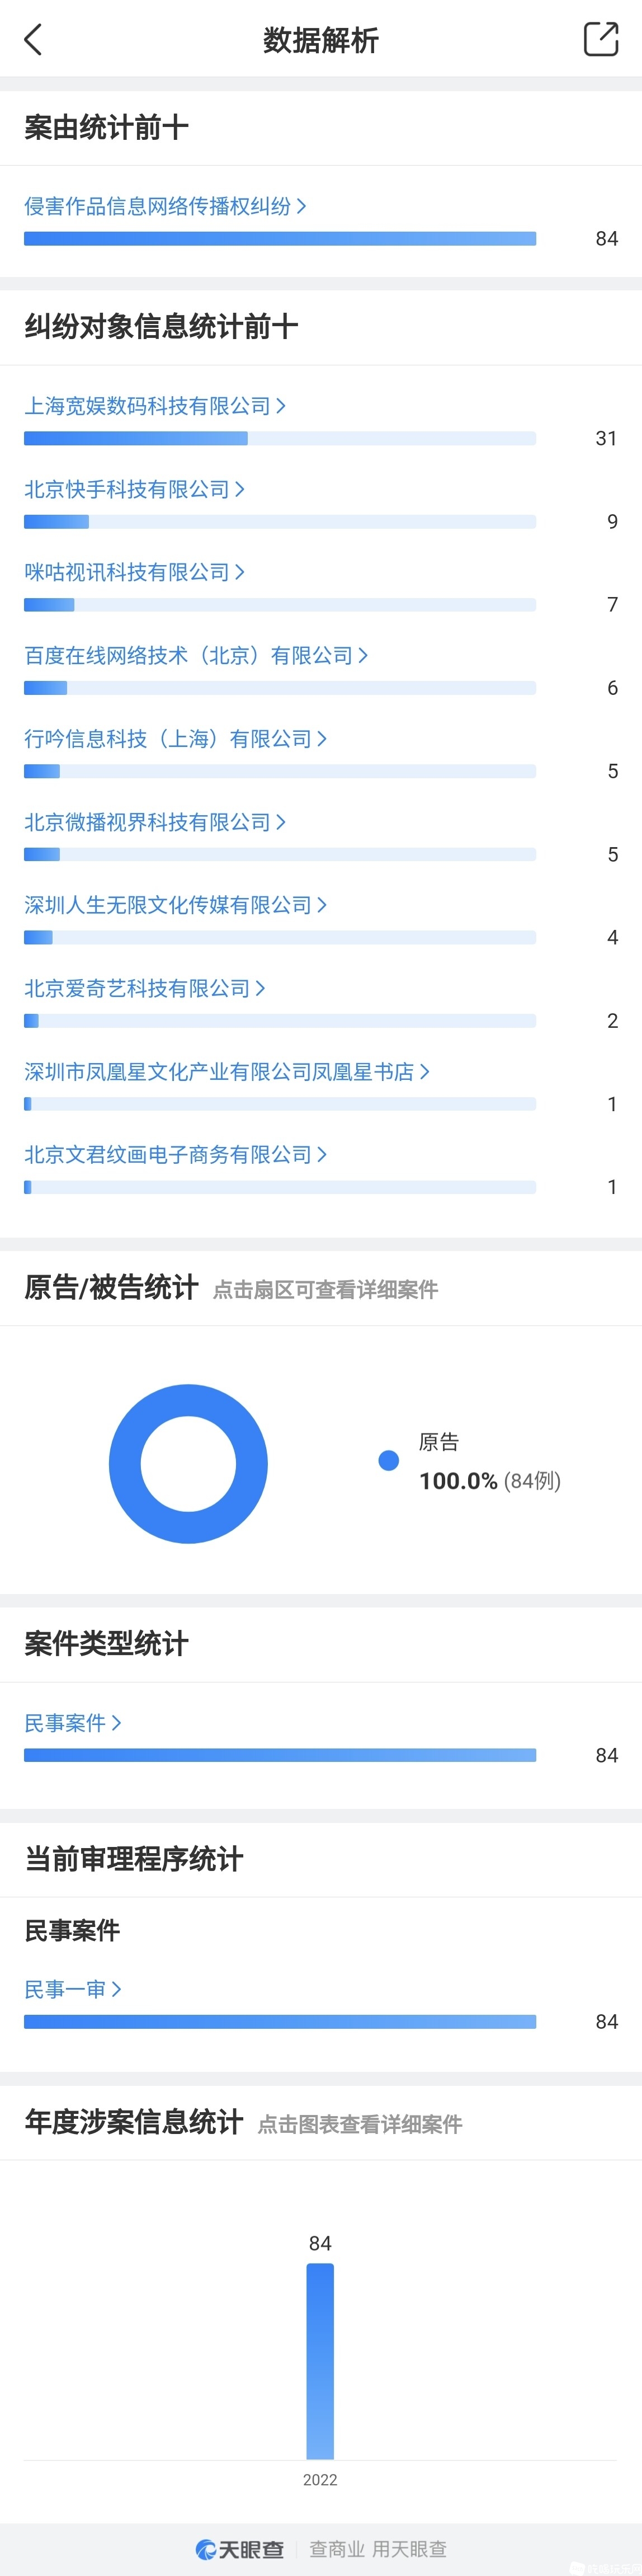Click progress bar under 上海宽娱数码科技有限公司

pyautogui.click(x=280, y=438)
